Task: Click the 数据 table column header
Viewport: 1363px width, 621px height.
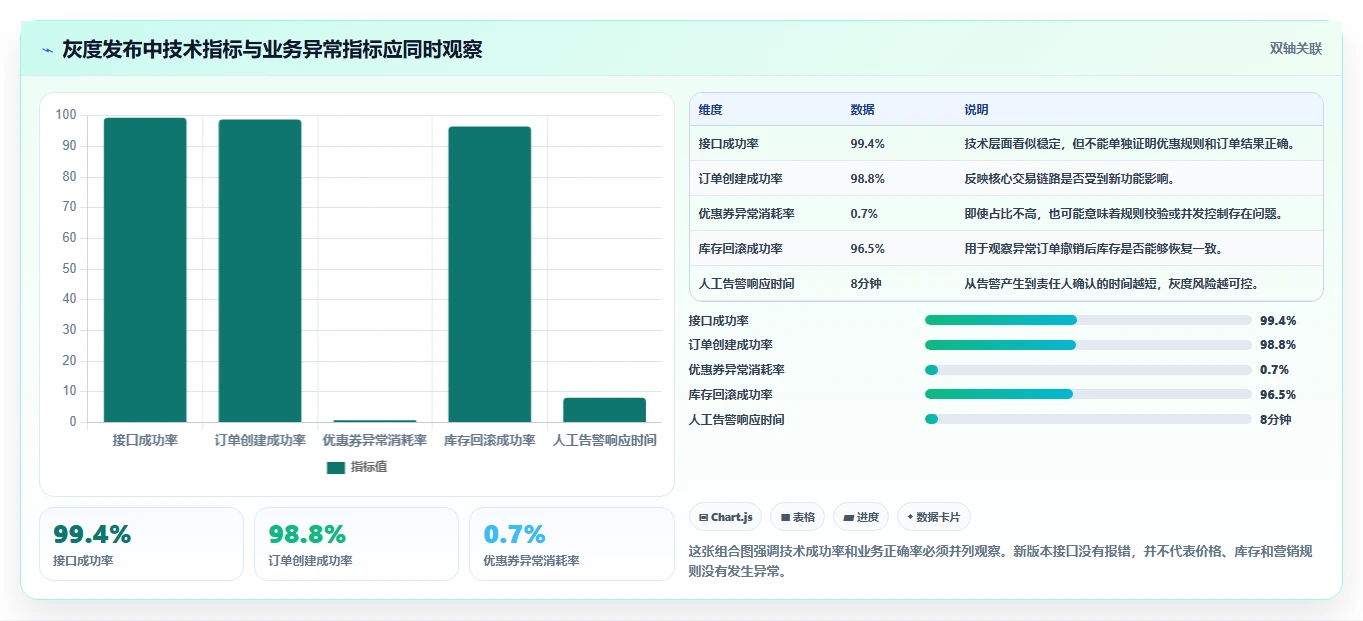Action: 862,109
